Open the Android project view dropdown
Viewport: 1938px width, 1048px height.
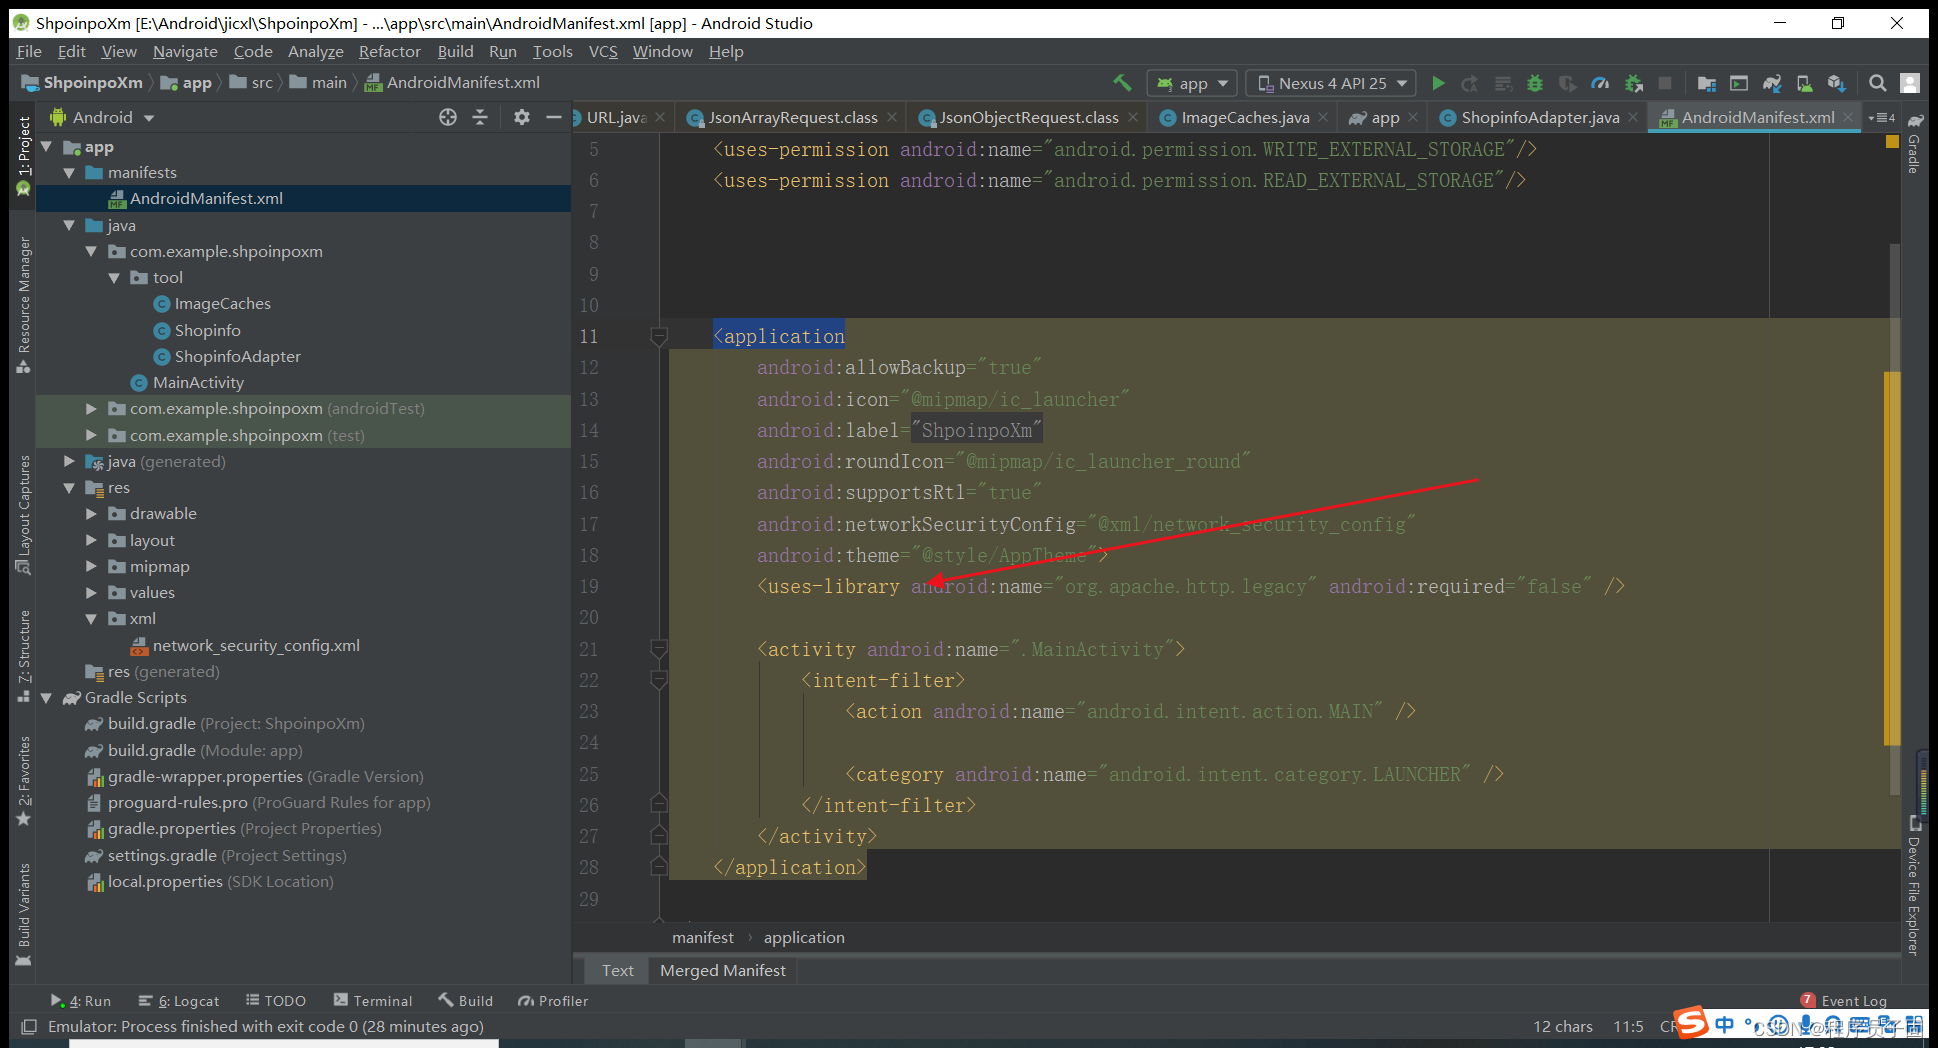point(102,117)
